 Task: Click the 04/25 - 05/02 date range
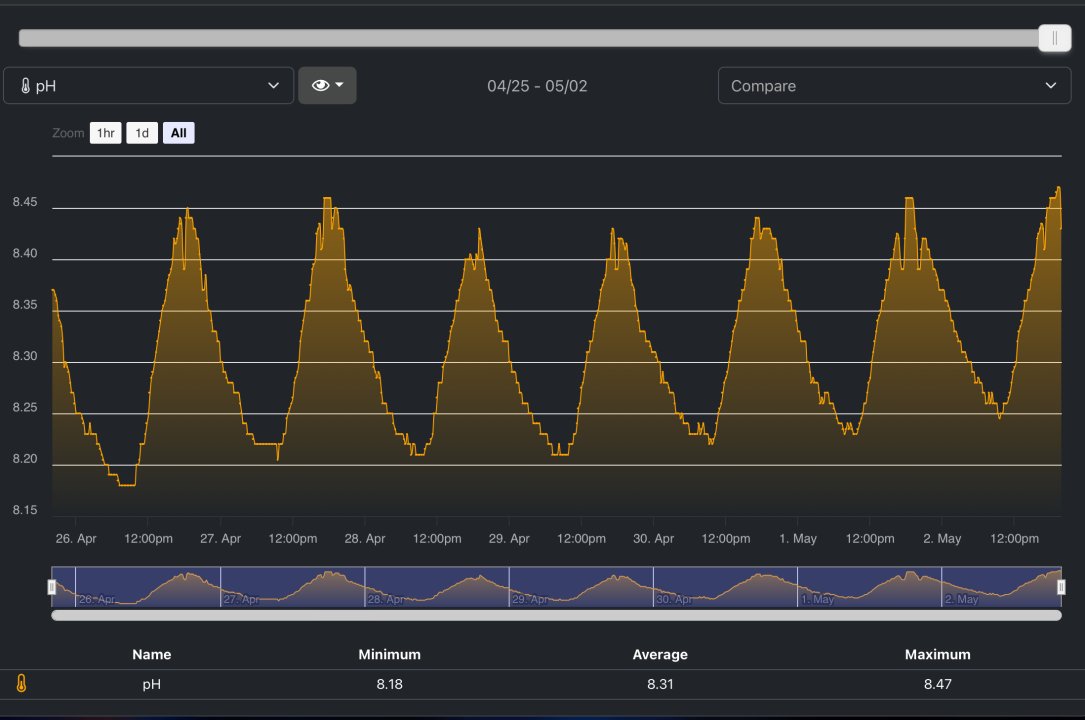click(537, 86)
